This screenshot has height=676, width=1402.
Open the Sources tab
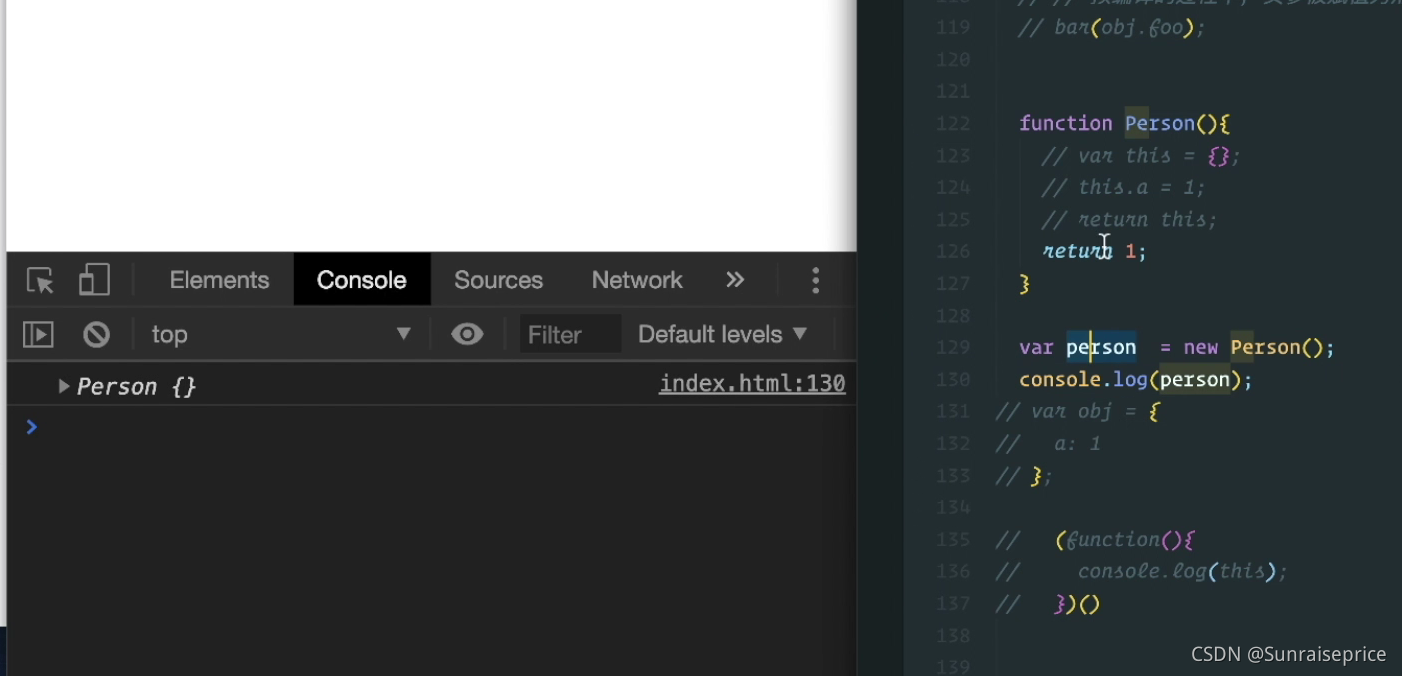pyautogui.click(x=498, y=280)
